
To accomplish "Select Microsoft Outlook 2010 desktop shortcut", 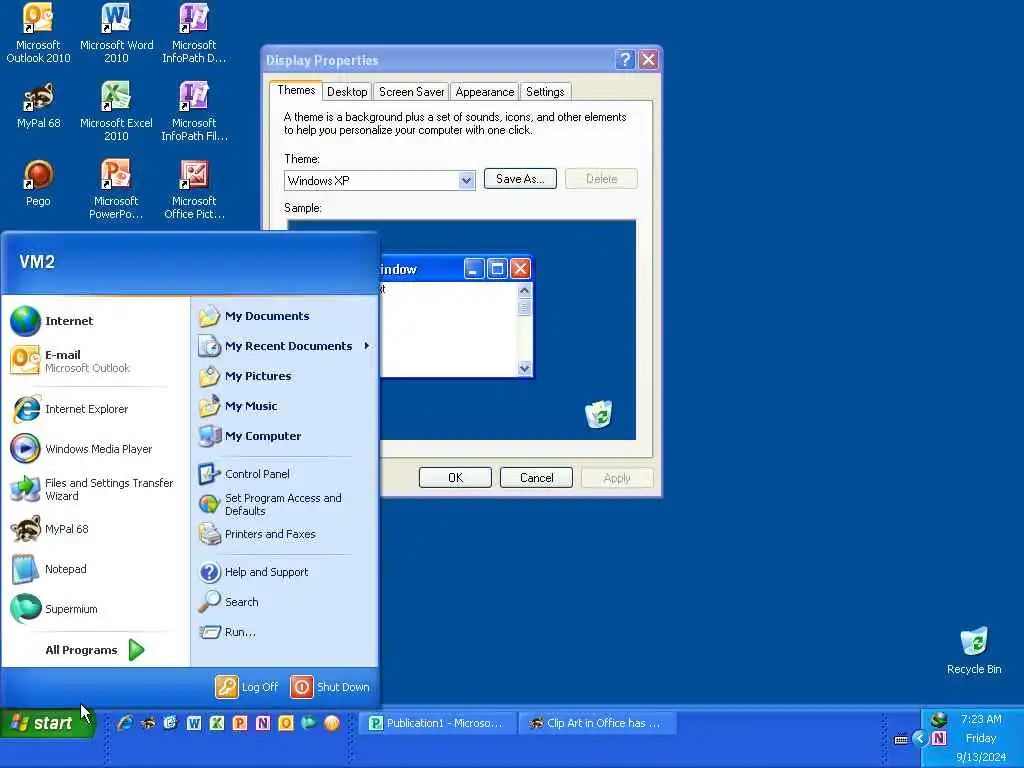I will 38,33.
